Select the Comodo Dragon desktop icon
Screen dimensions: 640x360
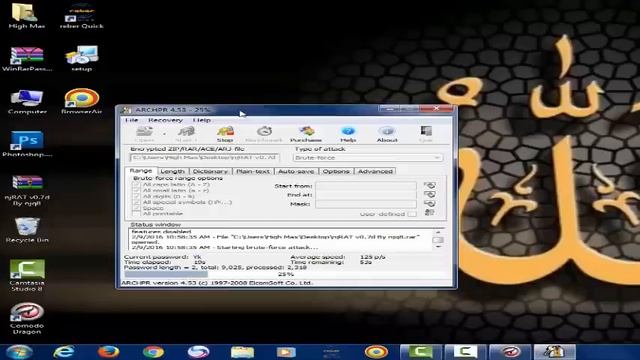tap(27, 319)
